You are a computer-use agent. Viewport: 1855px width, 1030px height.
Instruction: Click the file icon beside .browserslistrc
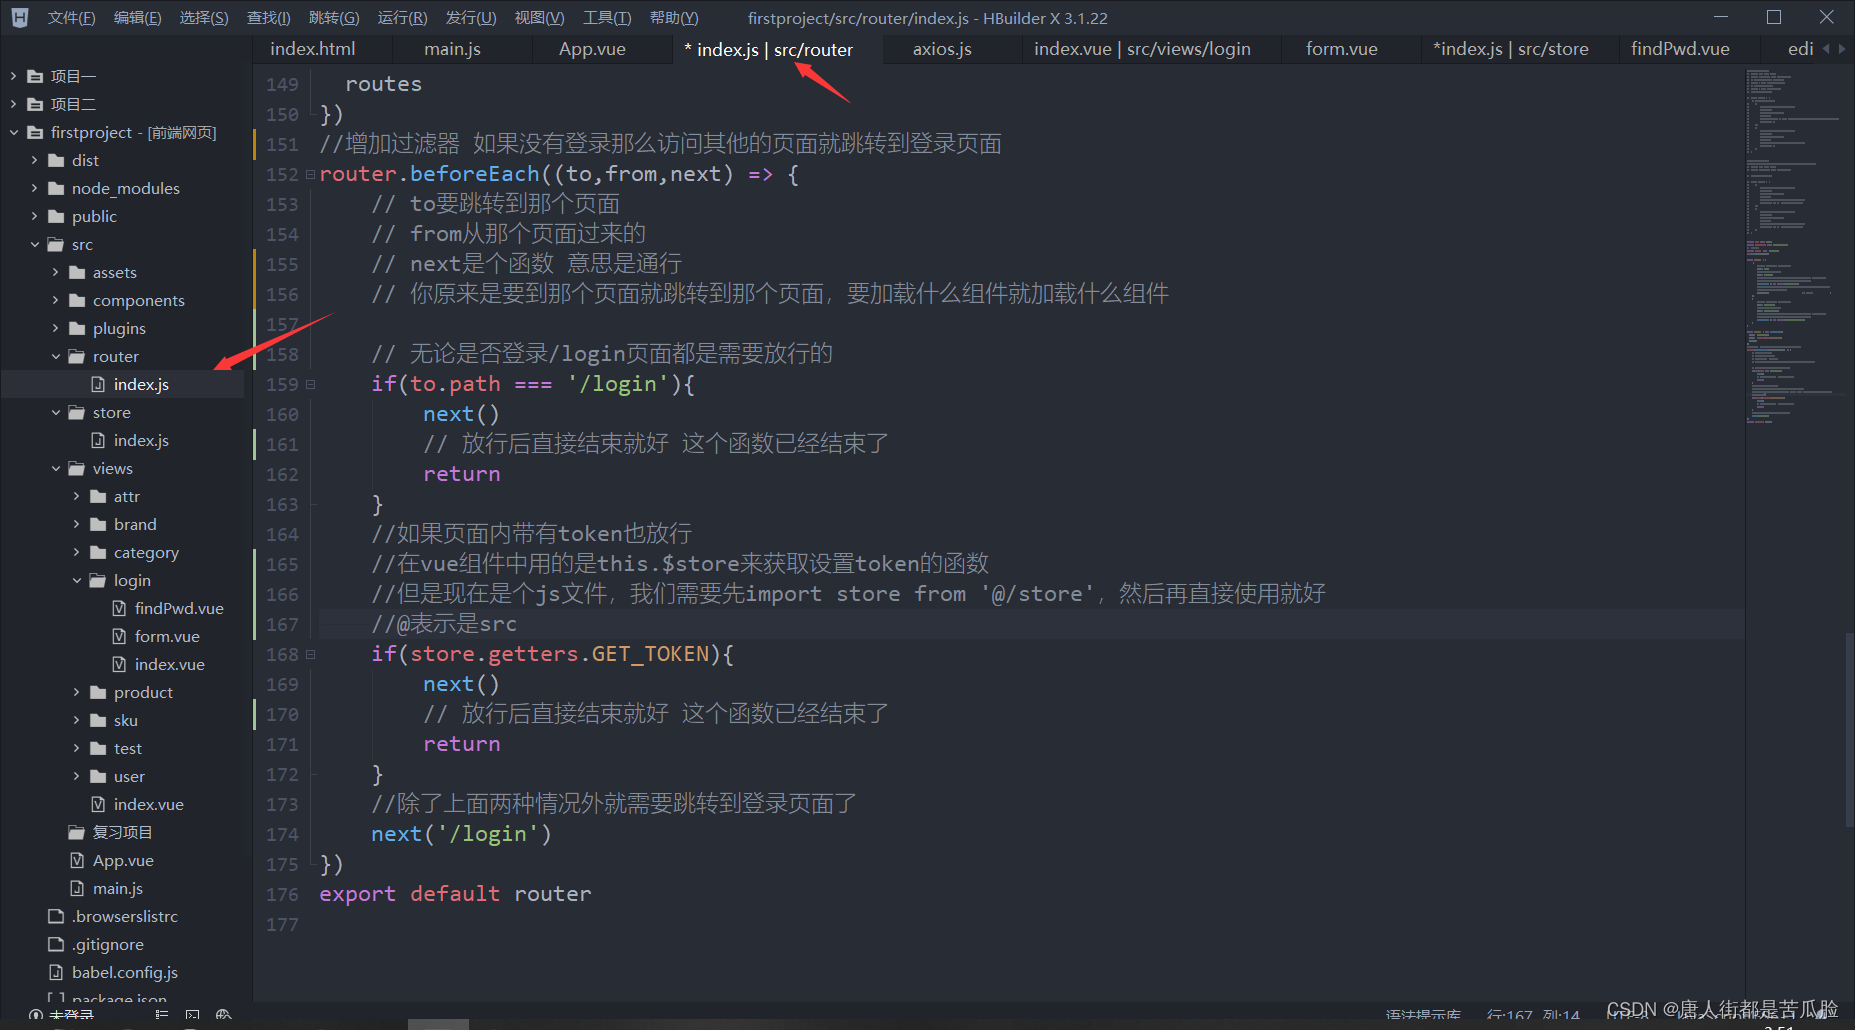[56, 916]
